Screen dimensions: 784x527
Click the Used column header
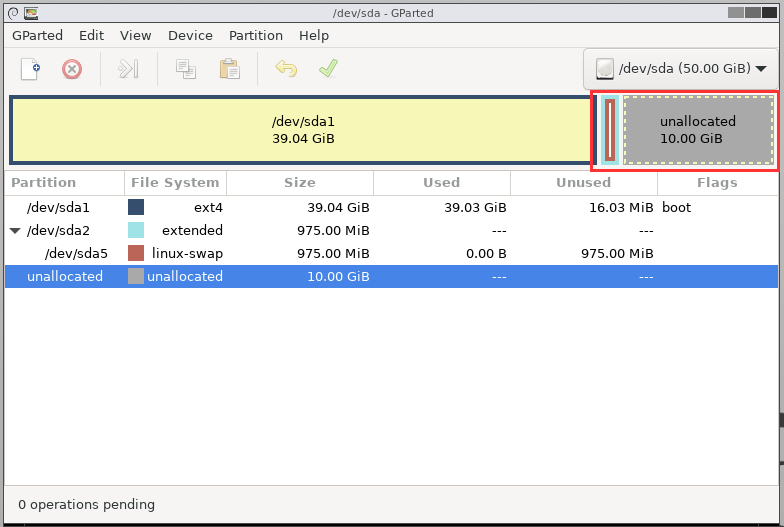(x=442, y=182)
